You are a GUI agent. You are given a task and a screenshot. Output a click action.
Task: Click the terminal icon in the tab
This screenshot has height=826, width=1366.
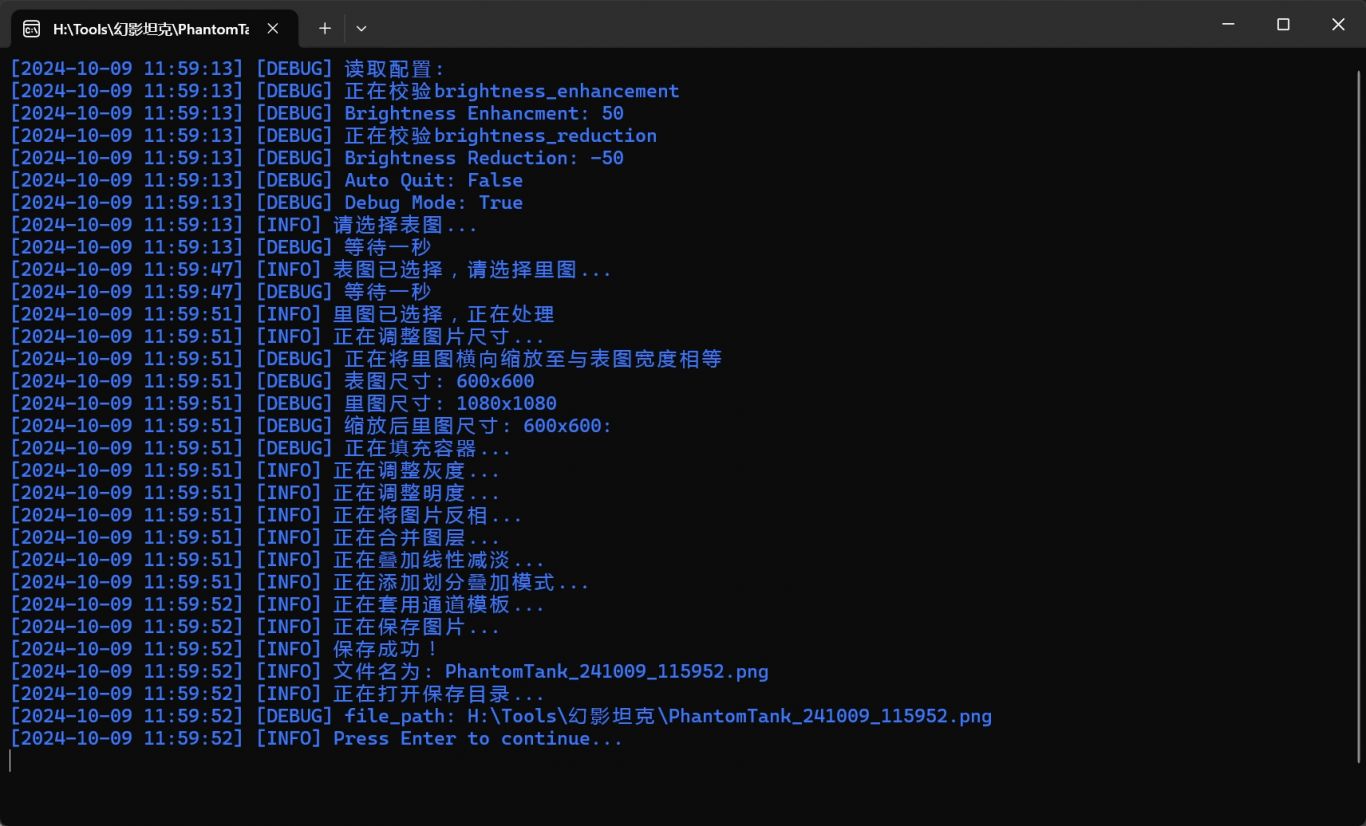click(x=31, y=28)
